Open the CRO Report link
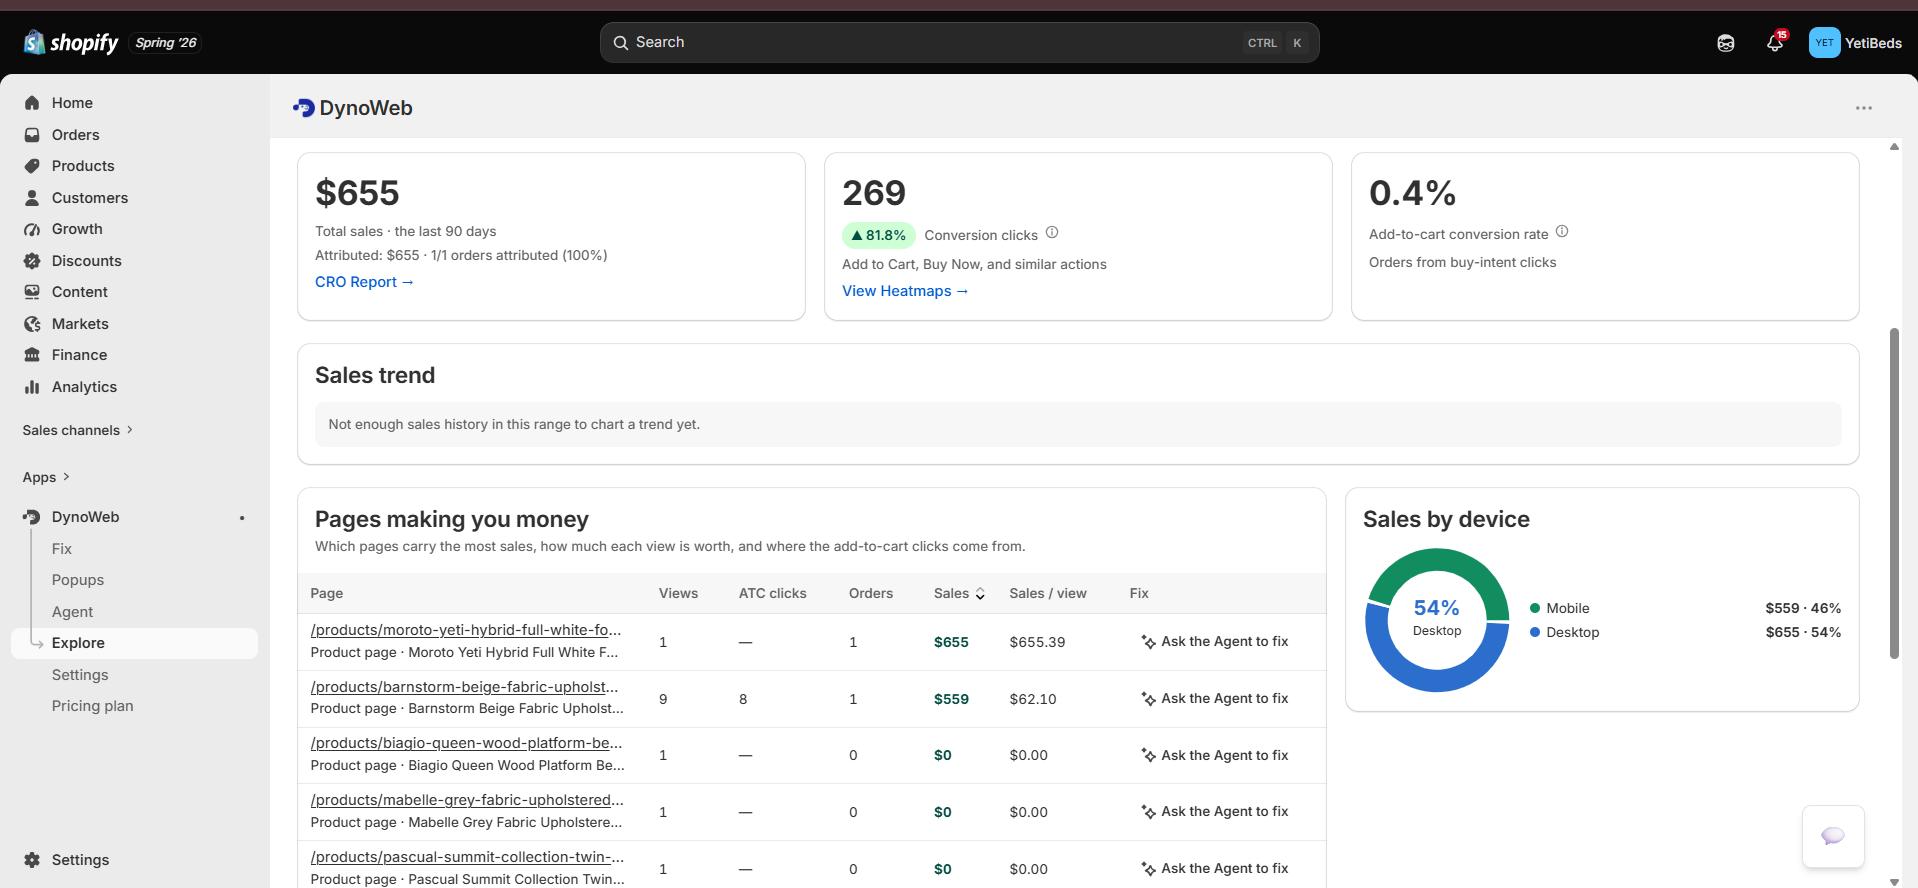This screenshot has height=888, width=1918. (x=364, y=282)
